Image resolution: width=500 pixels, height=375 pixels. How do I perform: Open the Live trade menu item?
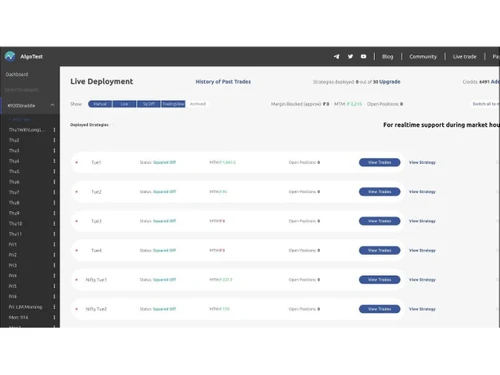click(x=465, y=57)
